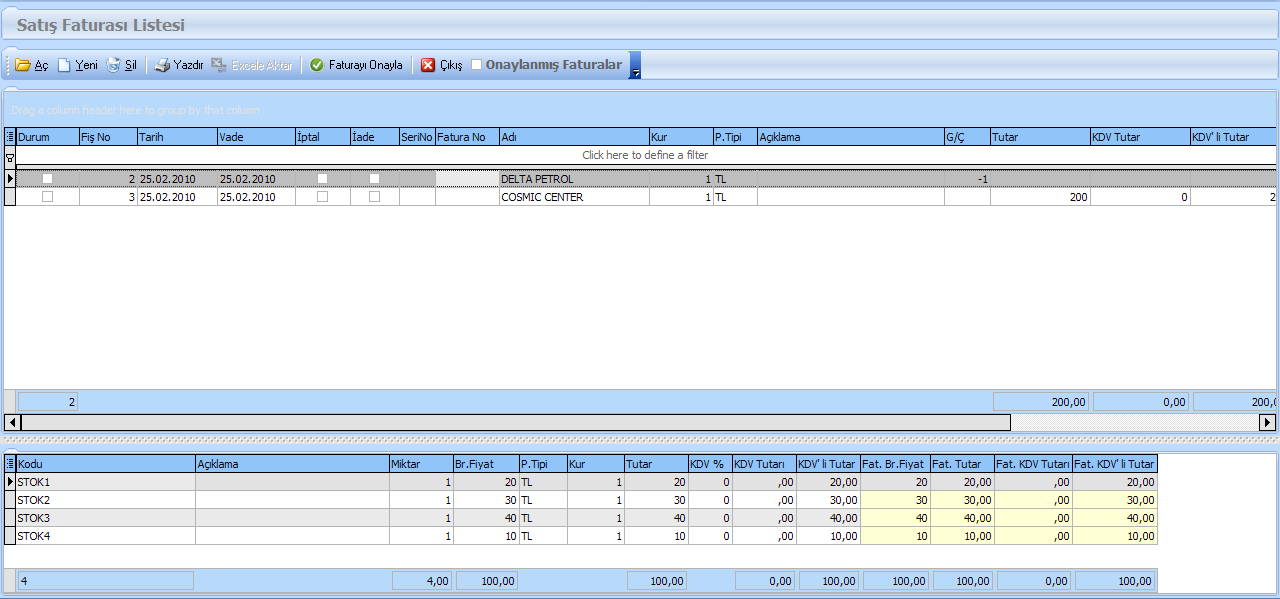Click the Yeni toolbar button label
This screenshot has width=1280, height=599.
[87, 65]
